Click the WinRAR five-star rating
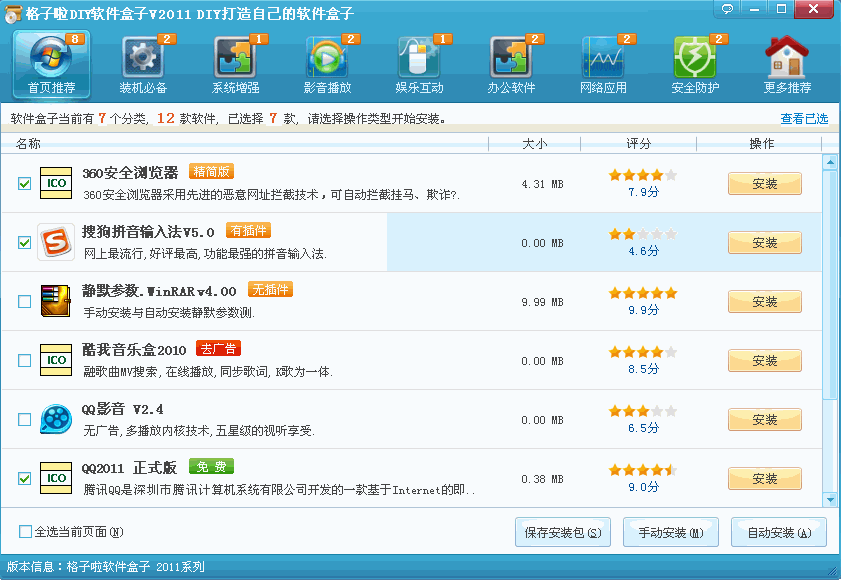 (x=643, y=293)
